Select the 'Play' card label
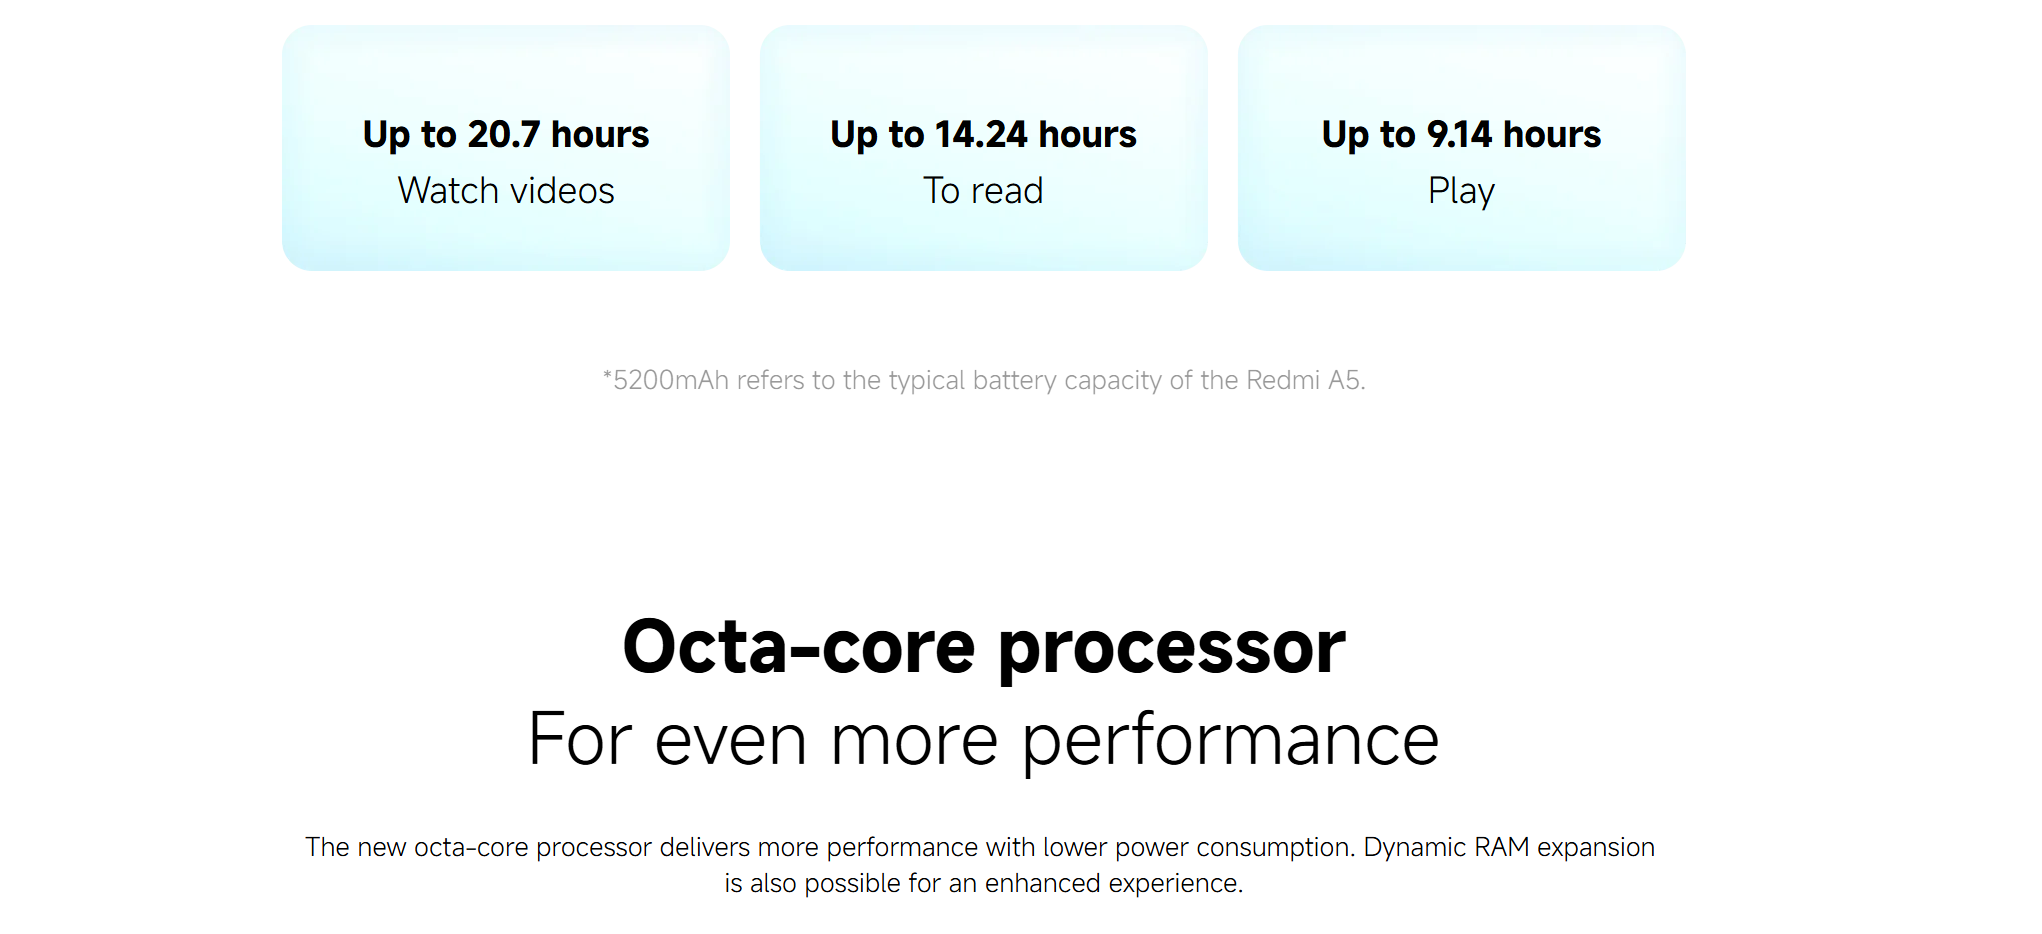Image resolution: width=2042 pixels, height=934 pixels. point(1461,191)
